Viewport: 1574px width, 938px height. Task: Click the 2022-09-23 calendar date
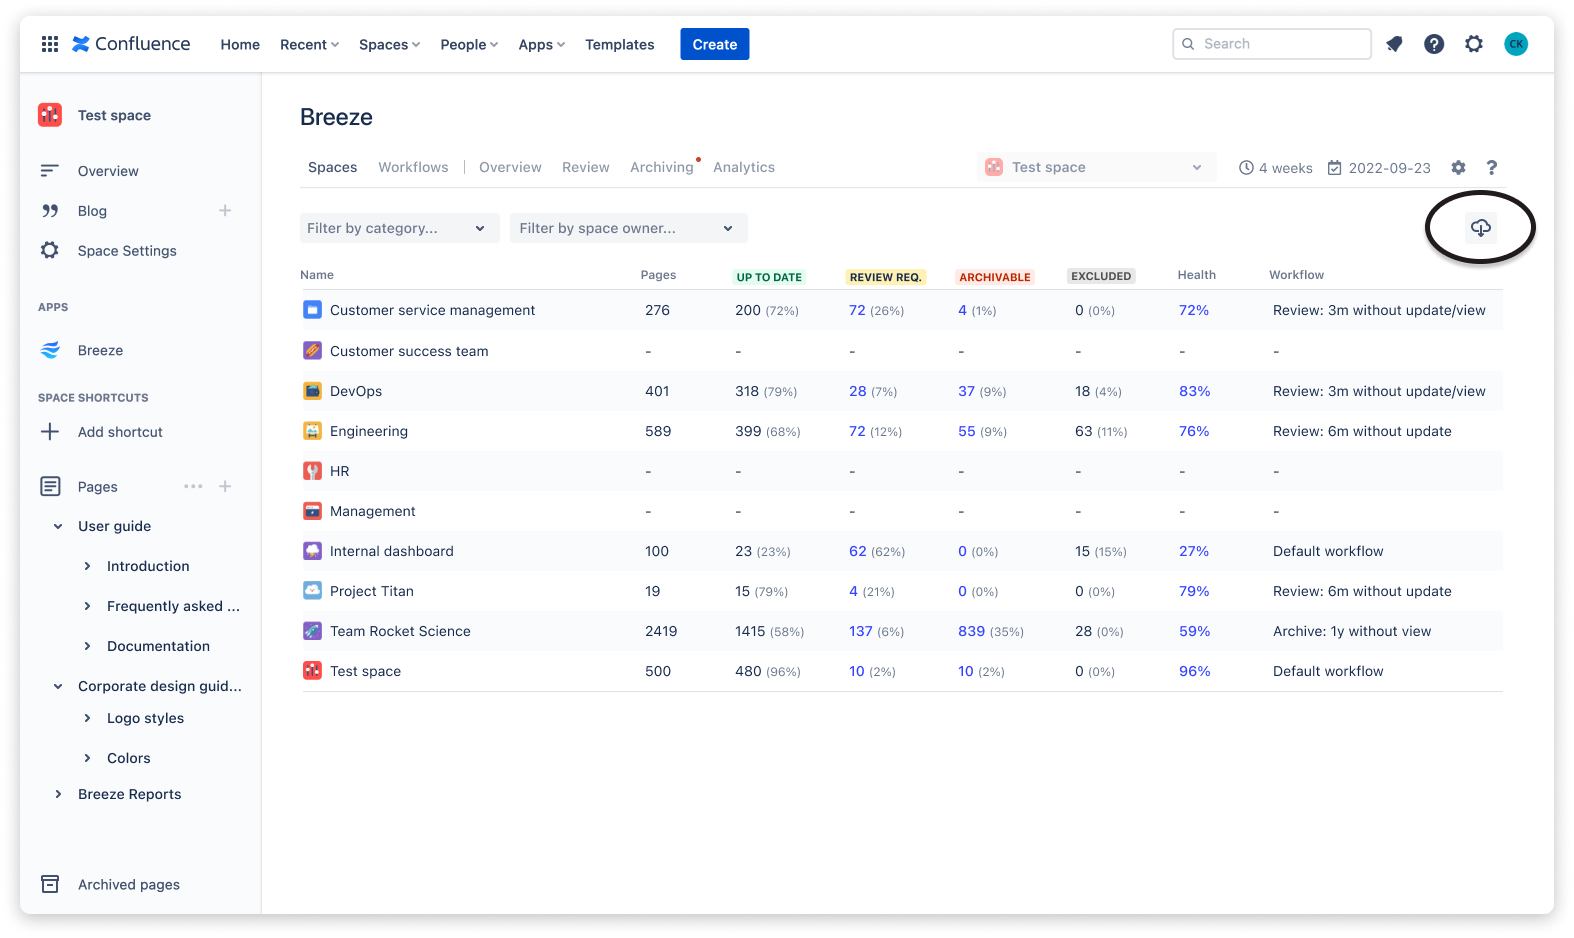[1379, 168]
